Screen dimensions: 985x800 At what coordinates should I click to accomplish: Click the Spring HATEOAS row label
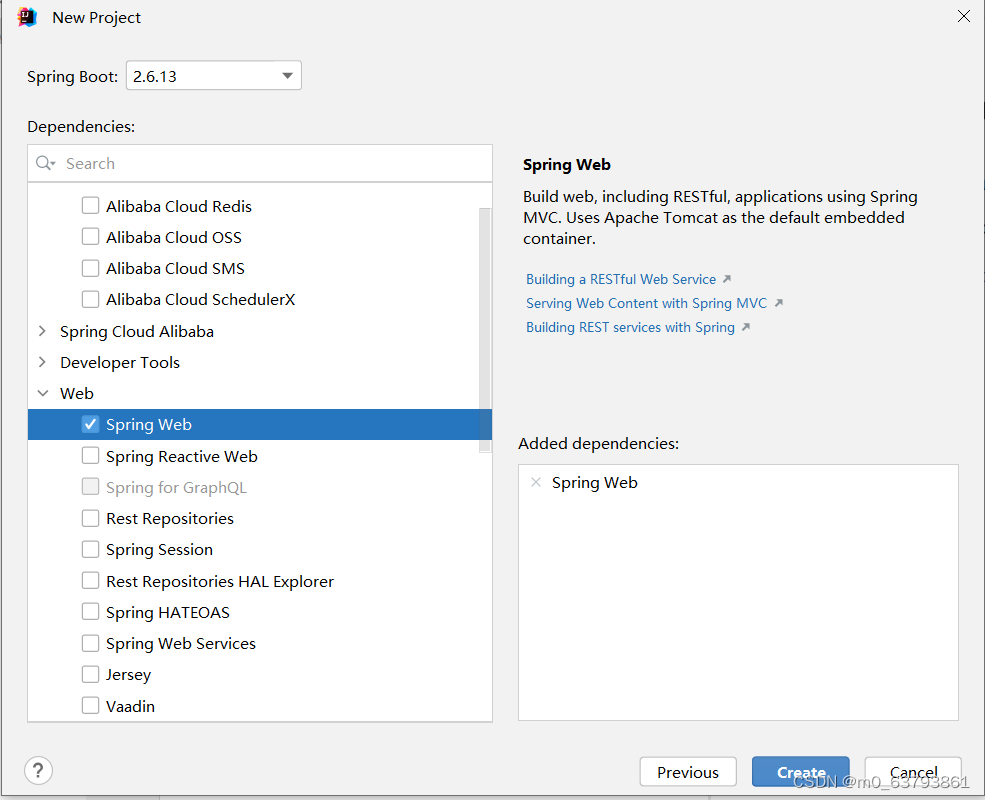tap(168, 612)
